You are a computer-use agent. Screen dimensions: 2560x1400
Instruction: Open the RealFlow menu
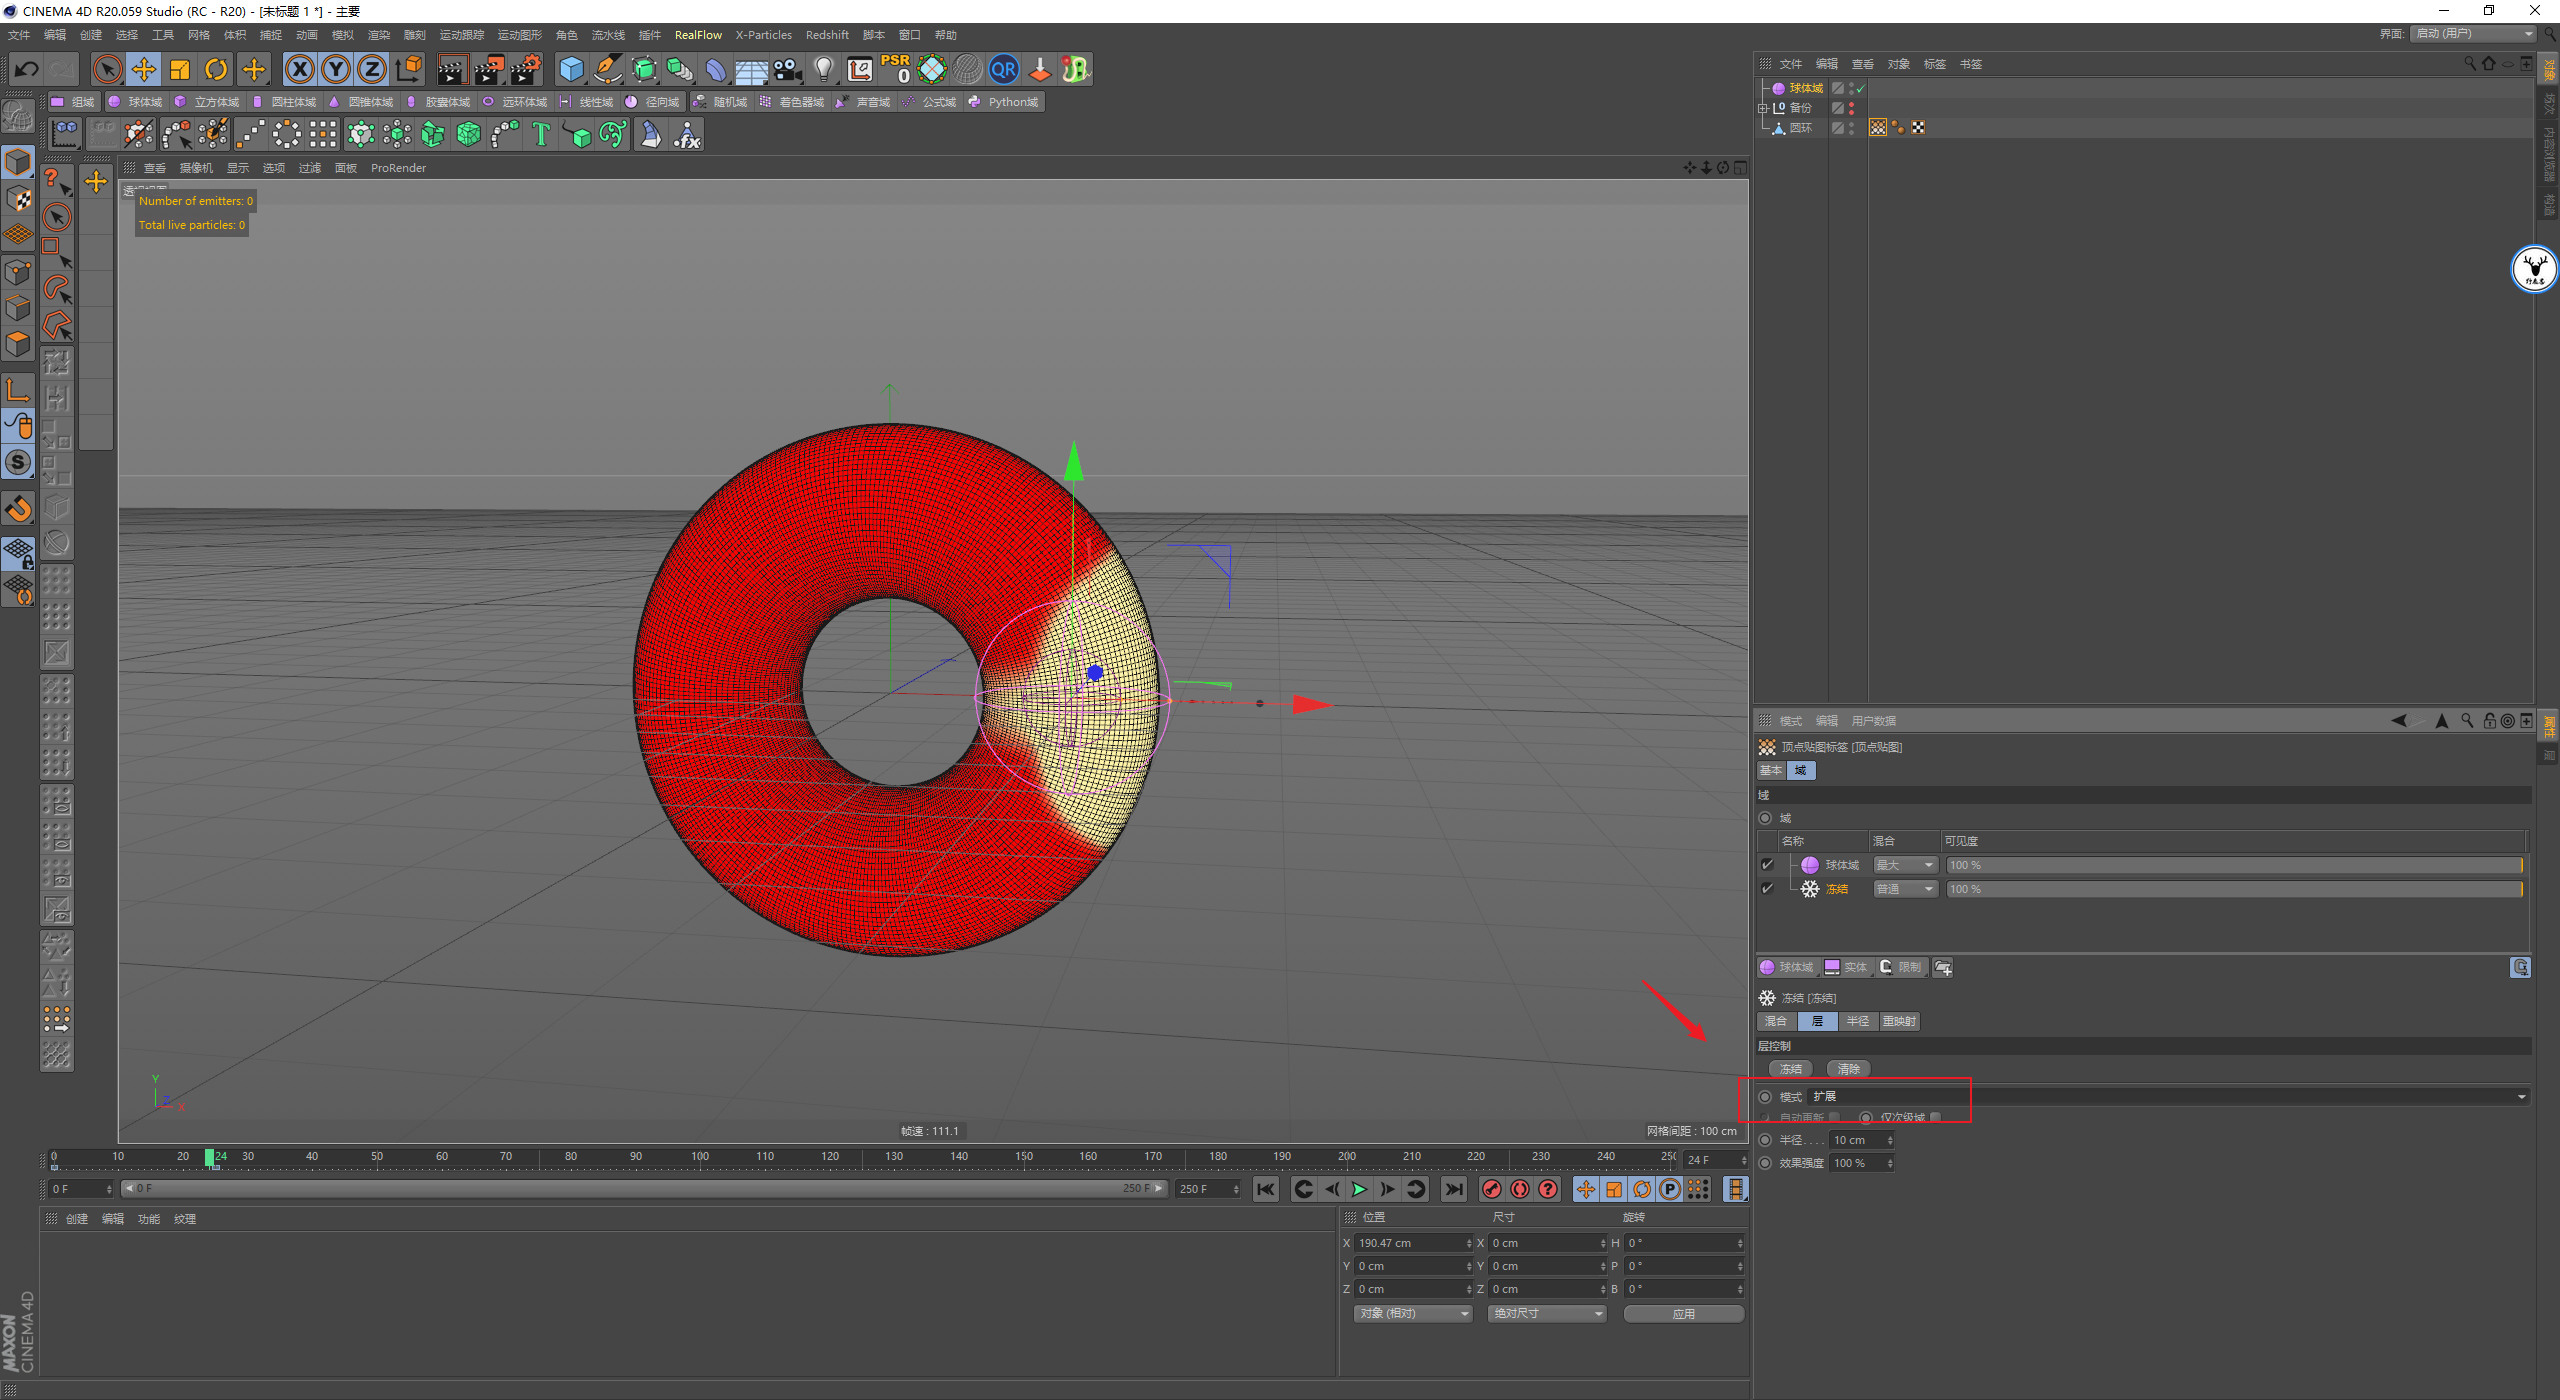(698, 35)
